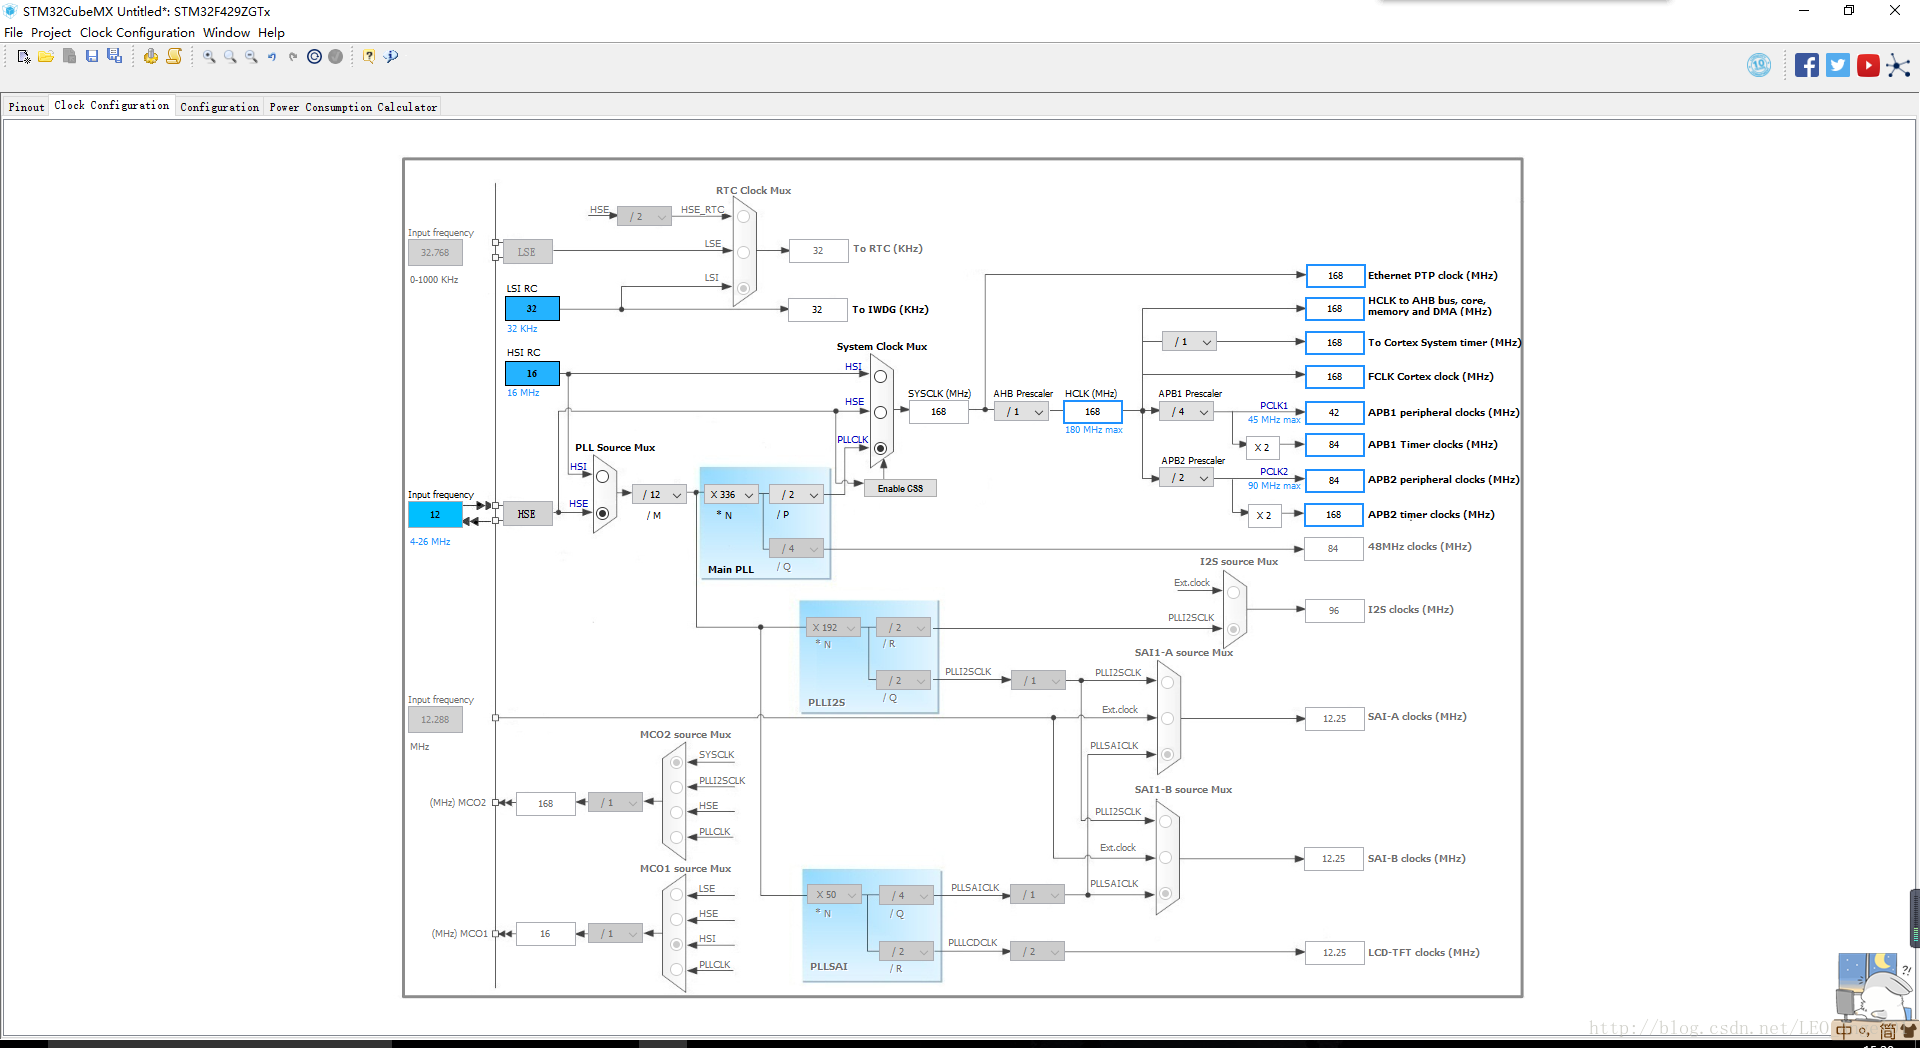Edit the HSE input frequency 12 field
The height and width of the screenshot is (1048, 1920).
(x=435, y=514)
